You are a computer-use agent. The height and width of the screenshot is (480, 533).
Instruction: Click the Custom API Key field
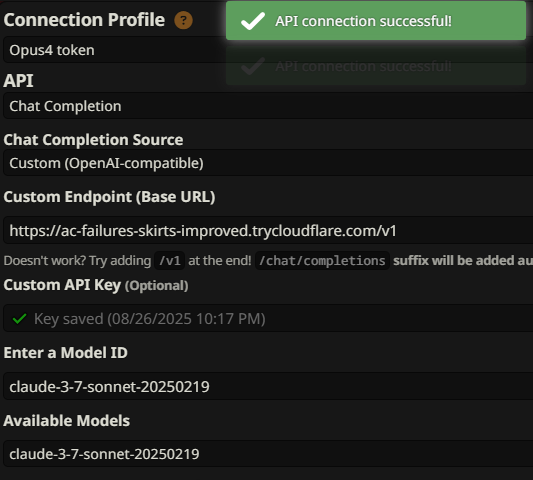pos(268,319)
